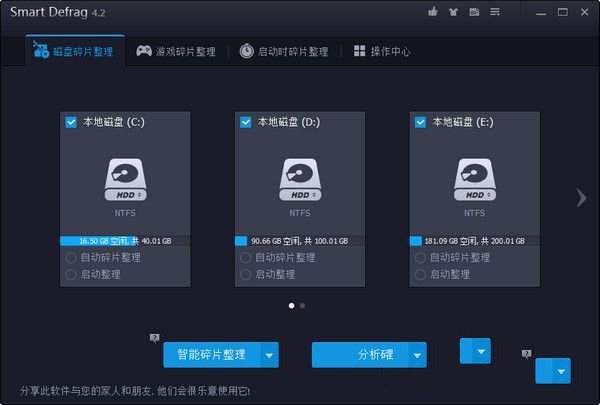Expand the 分析 button dropdown arrow
Image resolution: width=600 pixels, height=405 pixels.
pyautogui.click(x=417, y=355)
